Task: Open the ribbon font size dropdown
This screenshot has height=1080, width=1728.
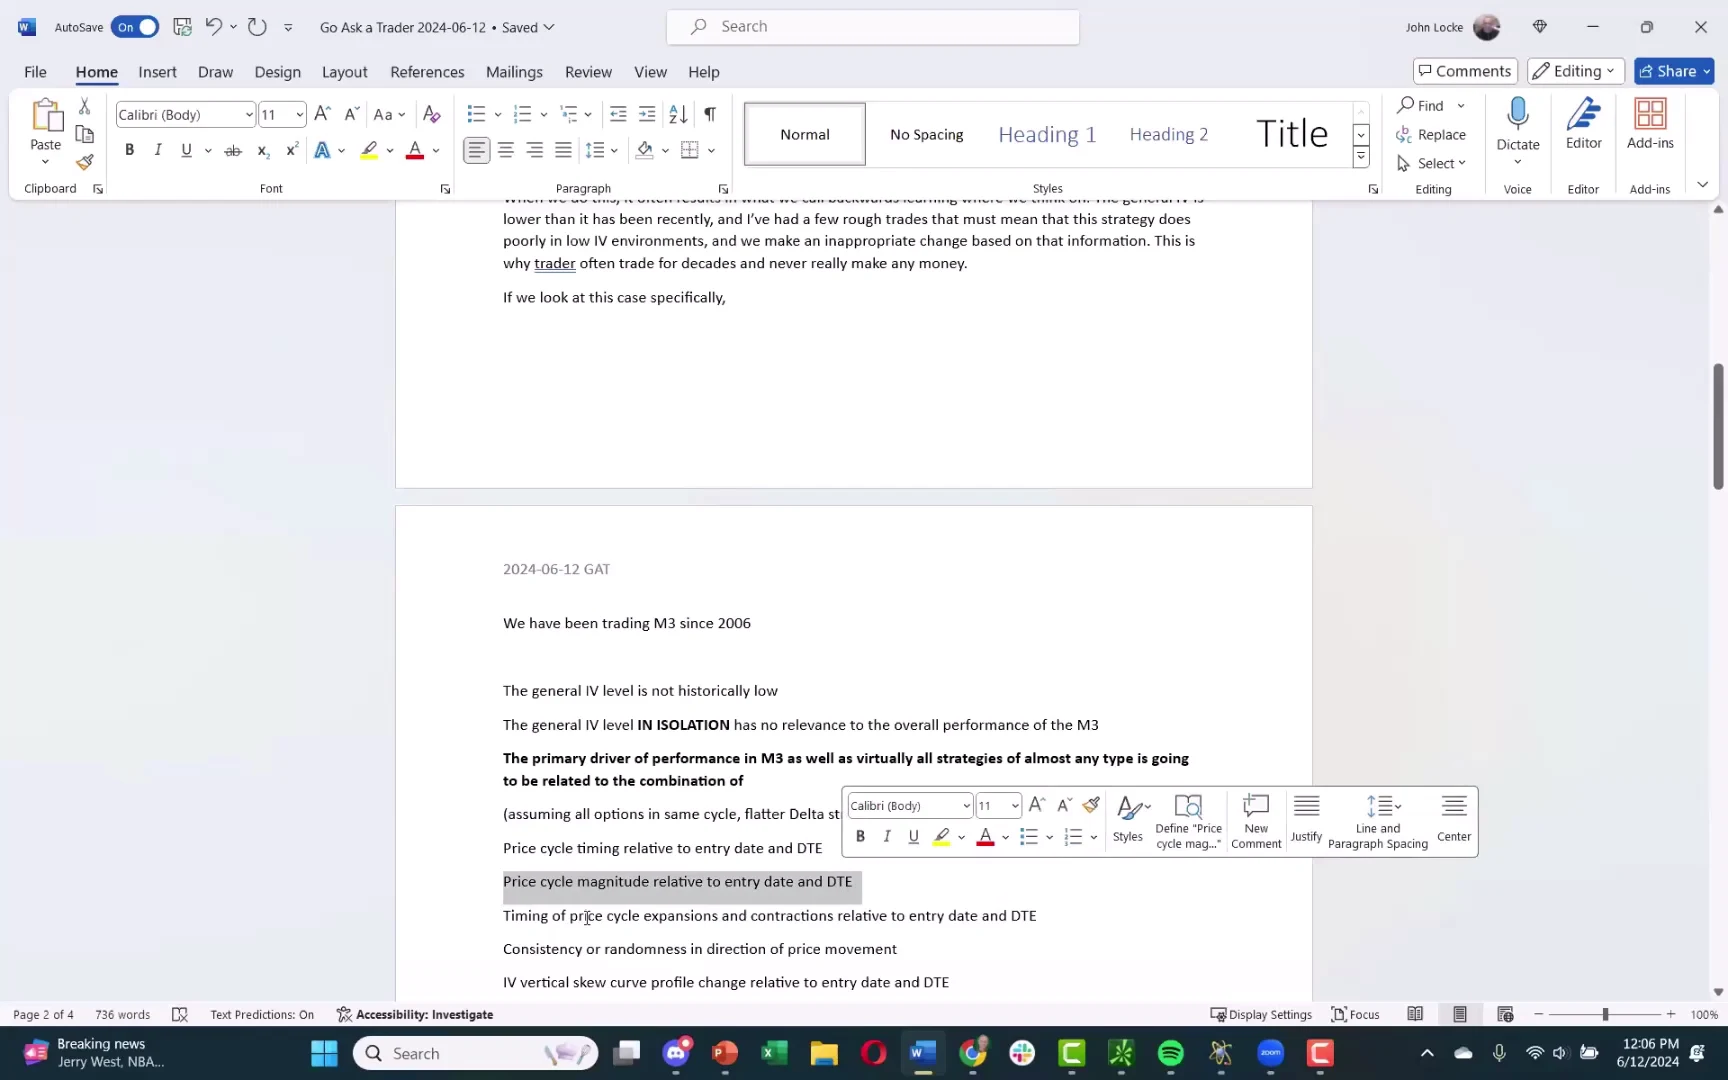Action: coord(299,115)
